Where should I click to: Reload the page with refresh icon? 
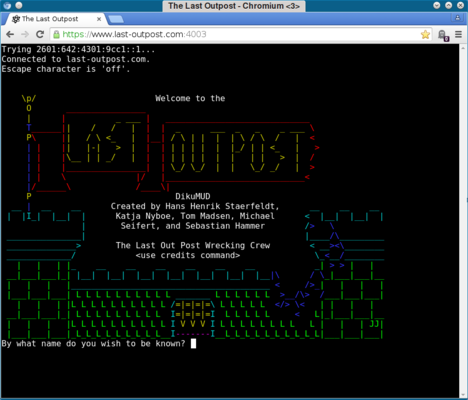tap(40, 34)
